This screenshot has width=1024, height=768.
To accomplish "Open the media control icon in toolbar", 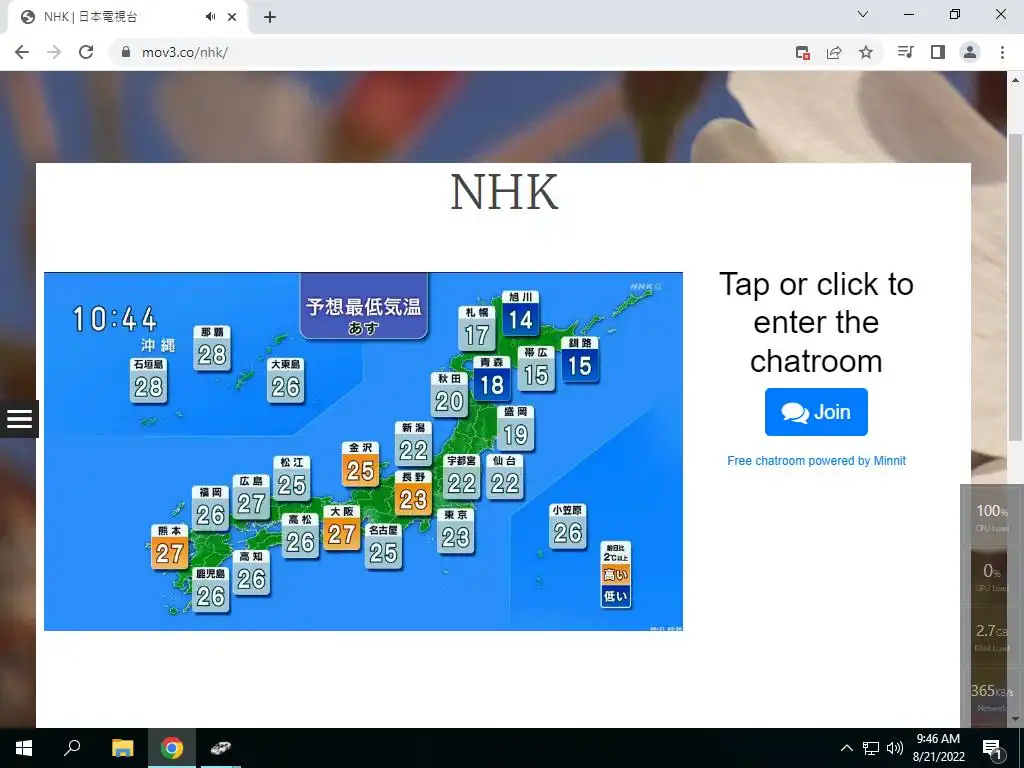I will pyautogui.click(x=906, y=52).
